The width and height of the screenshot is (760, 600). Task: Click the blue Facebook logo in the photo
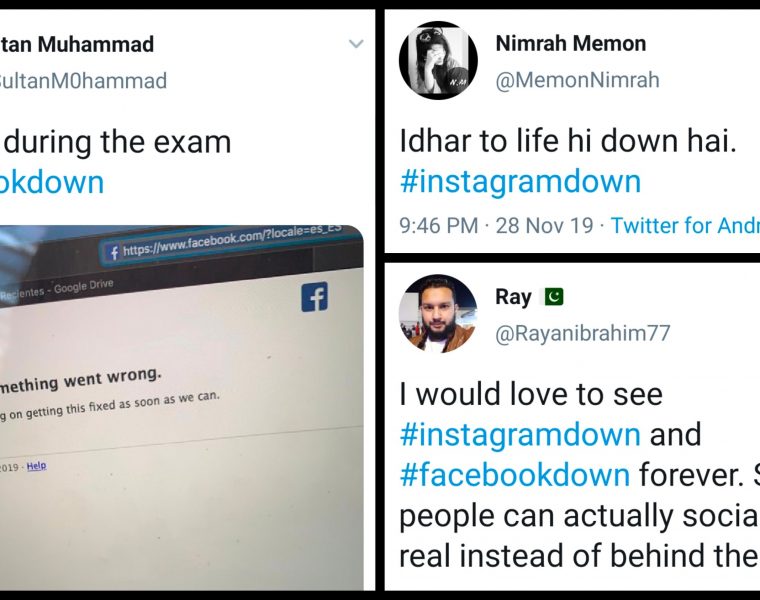click(x=315, y=297)
